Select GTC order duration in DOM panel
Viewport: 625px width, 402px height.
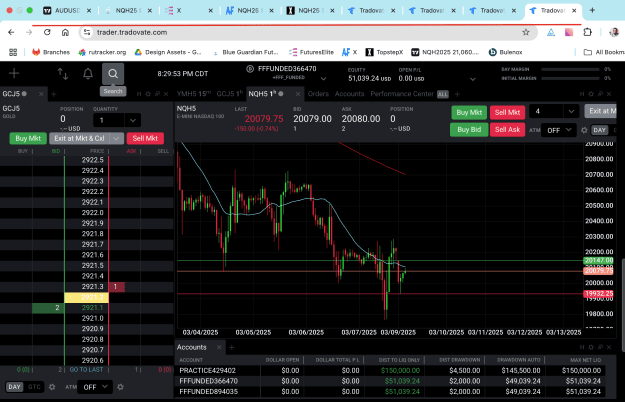pyautogui.click(x=34, y=387)
